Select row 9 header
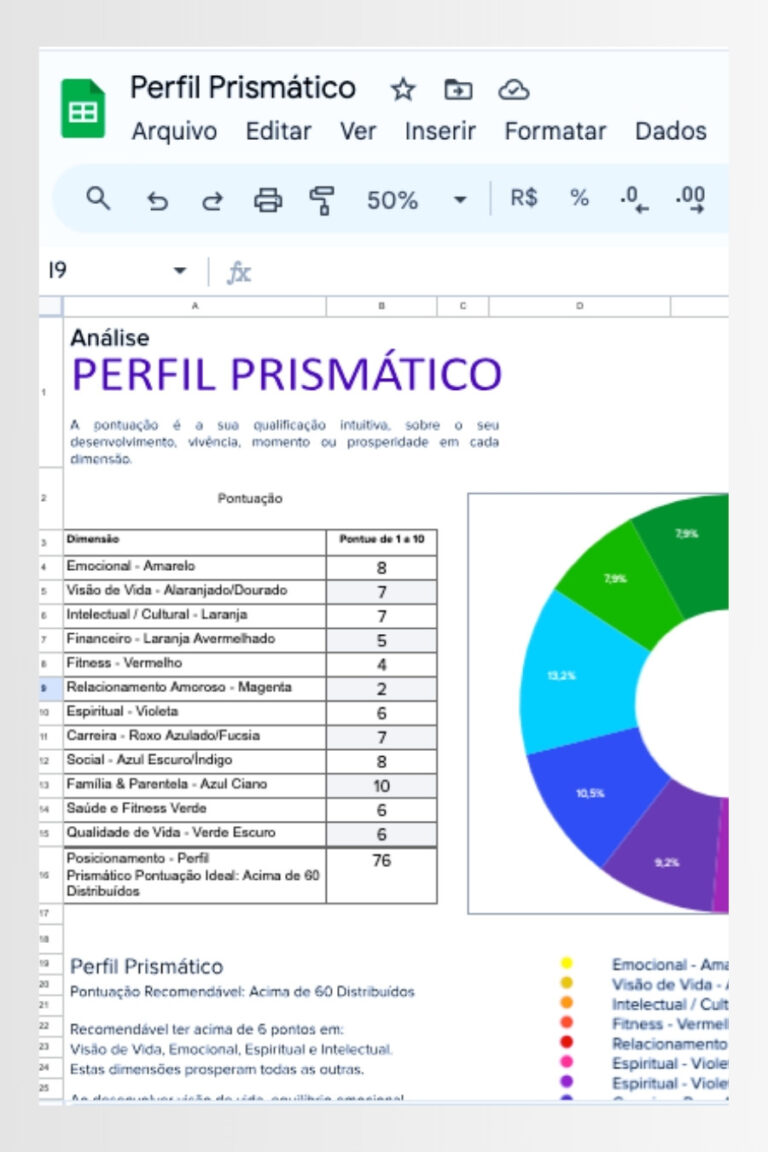Viewport: 768px width, 1152px height. [51, 688]
